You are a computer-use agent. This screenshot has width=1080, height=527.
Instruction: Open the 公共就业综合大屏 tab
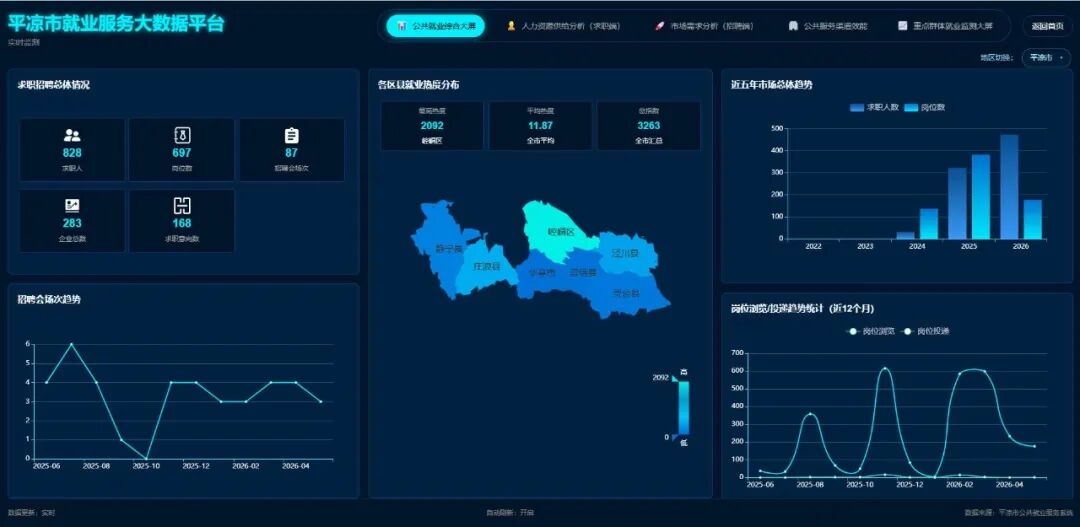coord(435,26)
